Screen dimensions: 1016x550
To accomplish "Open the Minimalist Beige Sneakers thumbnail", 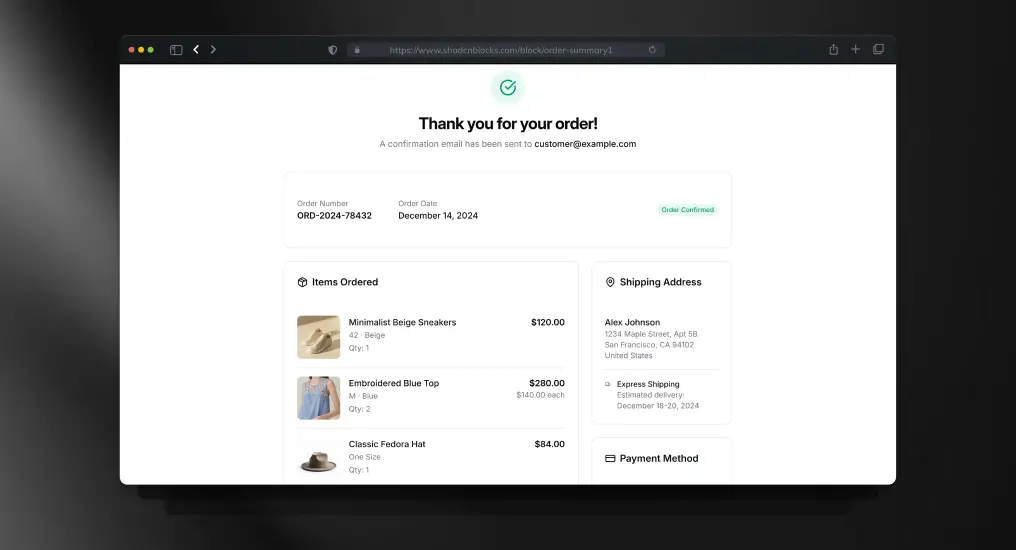I will (x=318, y=337).
